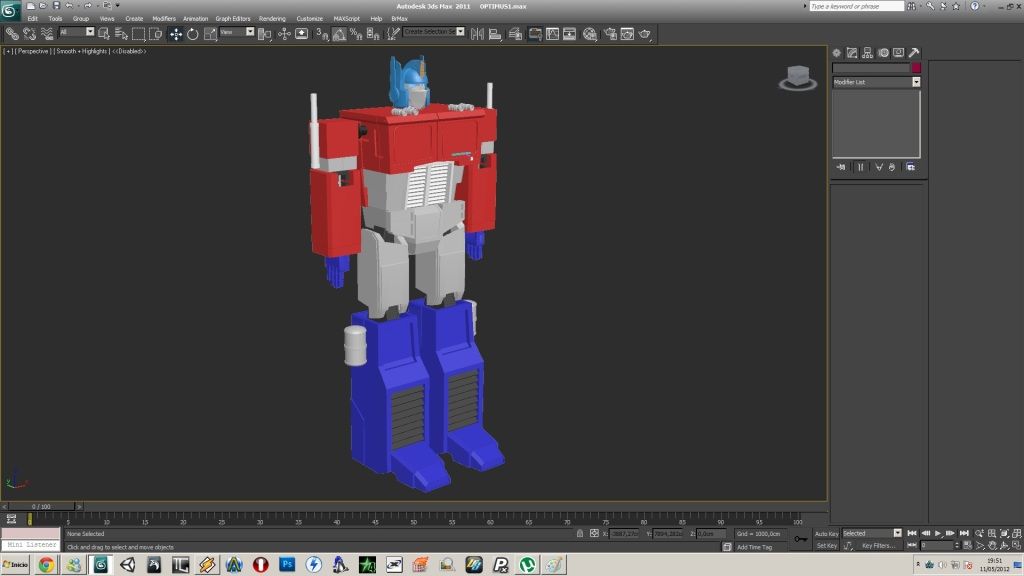Toggle Angle Snap
This screenshot has width=1024, height=576.
tap(339, 34)
